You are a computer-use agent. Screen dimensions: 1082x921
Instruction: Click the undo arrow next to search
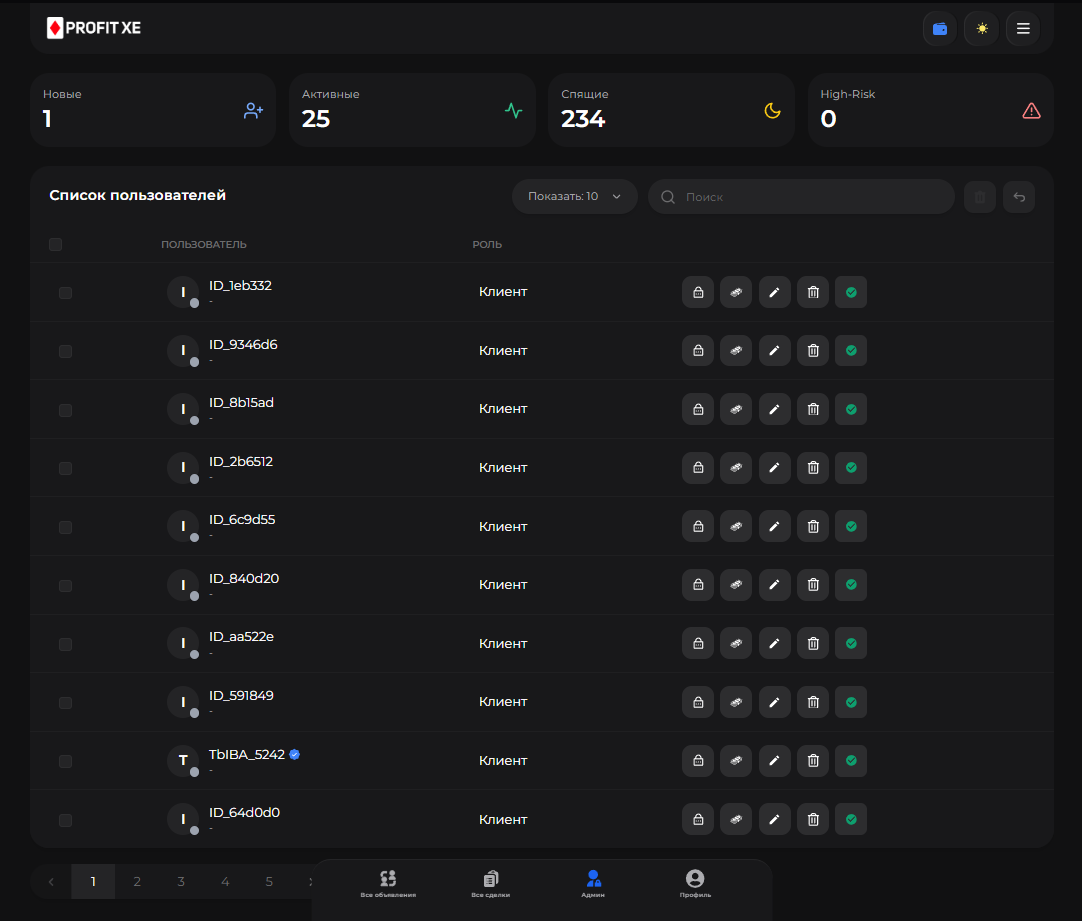(1019, 197)
